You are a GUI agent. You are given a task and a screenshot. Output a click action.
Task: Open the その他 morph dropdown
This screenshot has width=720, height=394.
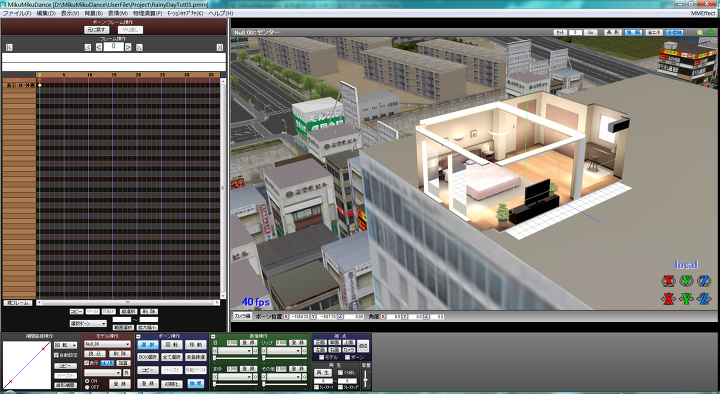[283, 377]
